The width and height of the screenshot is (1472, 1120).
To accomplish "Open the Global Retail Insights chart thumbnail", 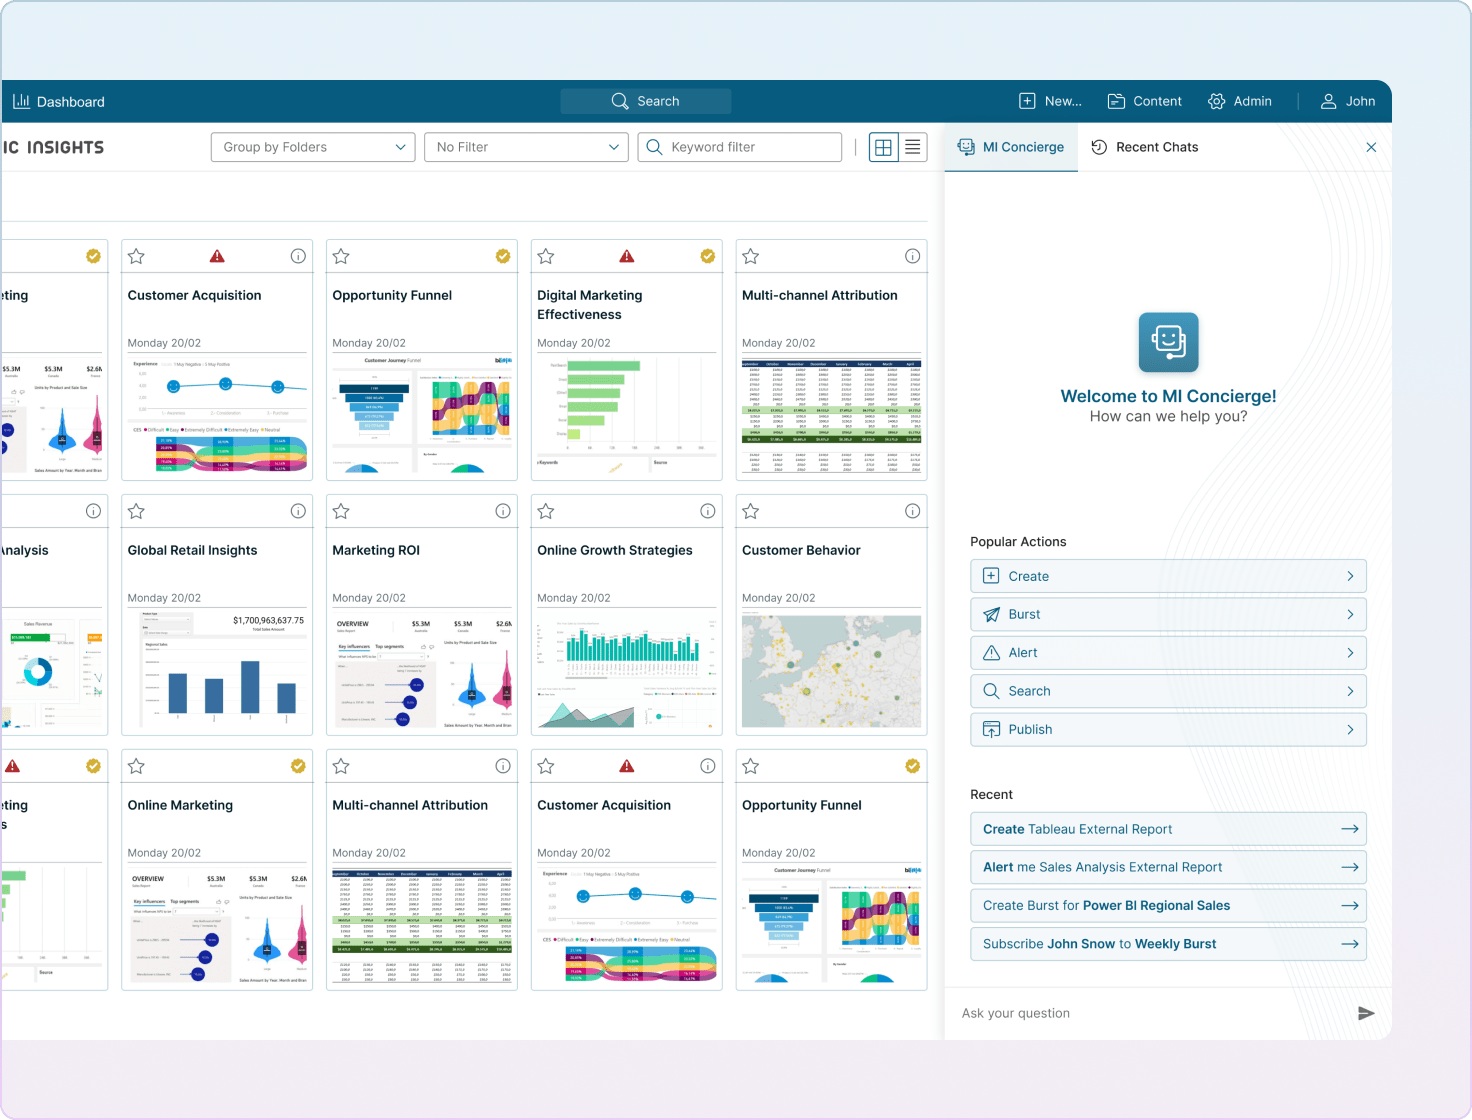I will point(217,671).
